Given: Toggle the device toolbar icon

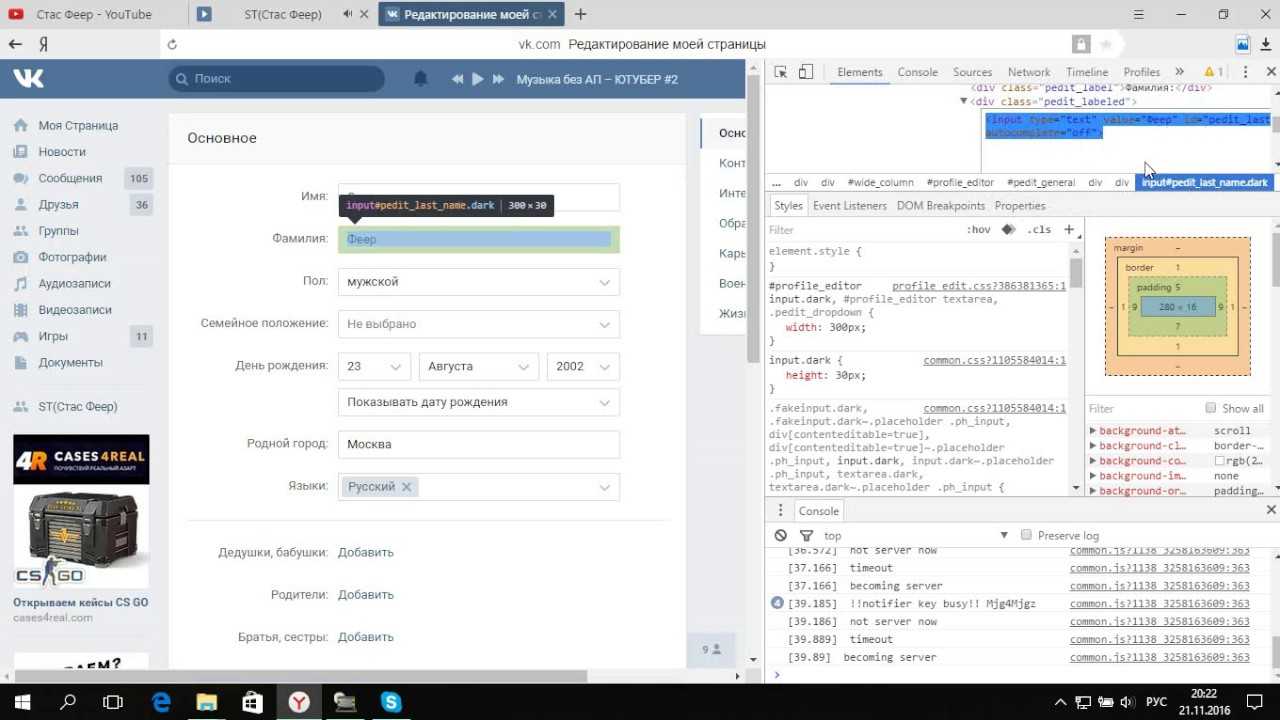Looking at the screenshot, I should click(x=806, y=72).
